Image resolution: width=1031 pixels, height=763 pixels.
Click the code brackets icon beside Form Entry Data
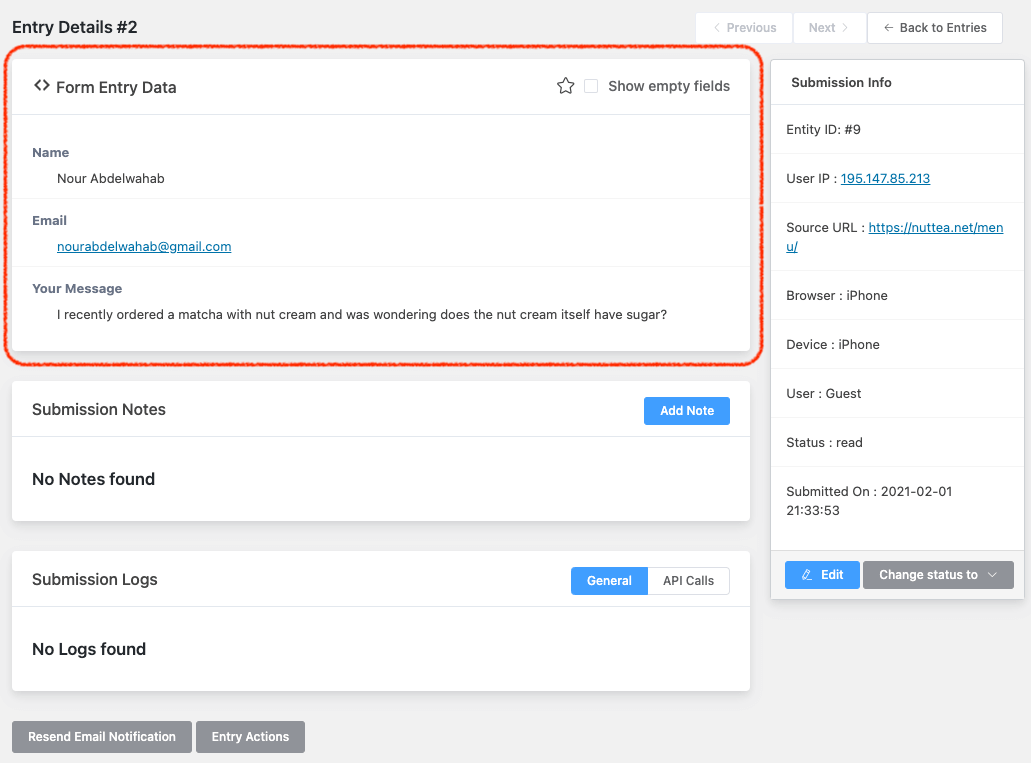(x=41, y=86)
